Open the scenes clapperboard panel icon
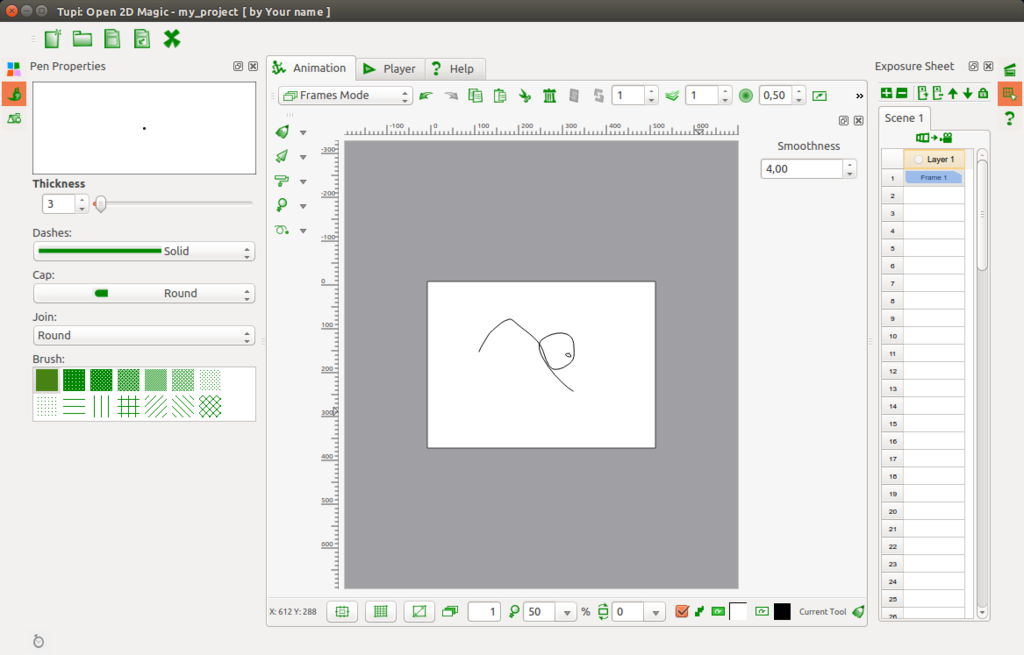Screen dimensions: 1024x655 tap(1009, 69)
